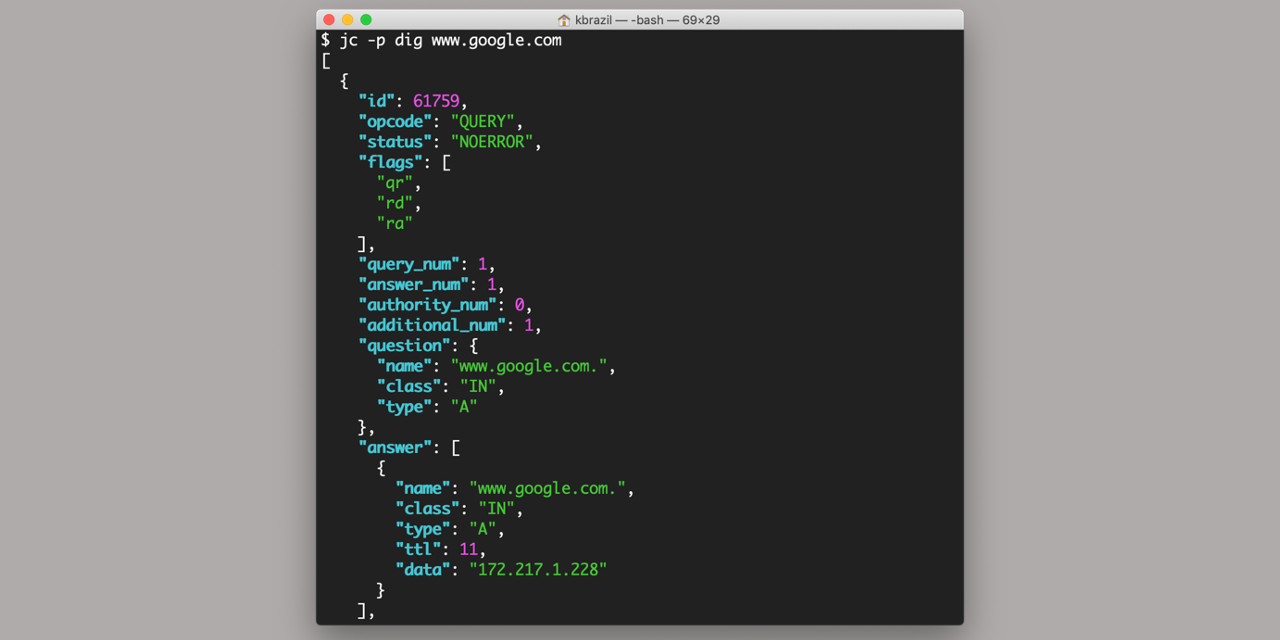Image resolution: width=1280 pixels, height=640 pixels.
Task: Select the "qr" flag entry
Action: 394,182
